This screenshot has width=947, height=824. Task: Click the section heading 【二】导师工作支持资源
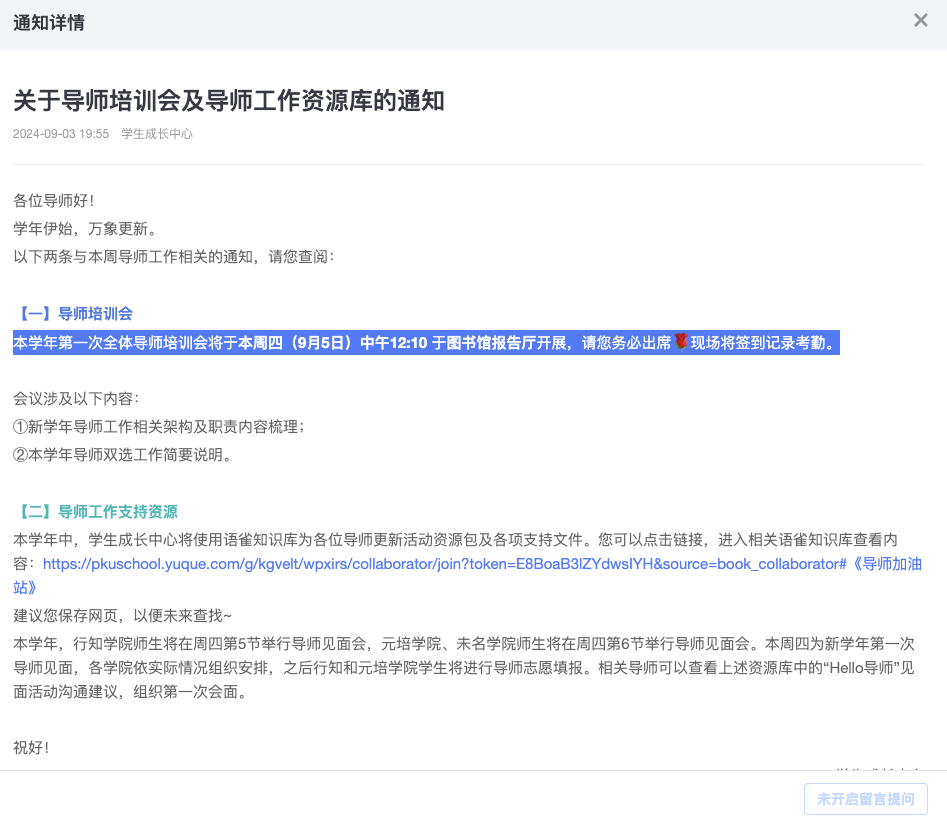pyautogui.click(x=96, y=512)
